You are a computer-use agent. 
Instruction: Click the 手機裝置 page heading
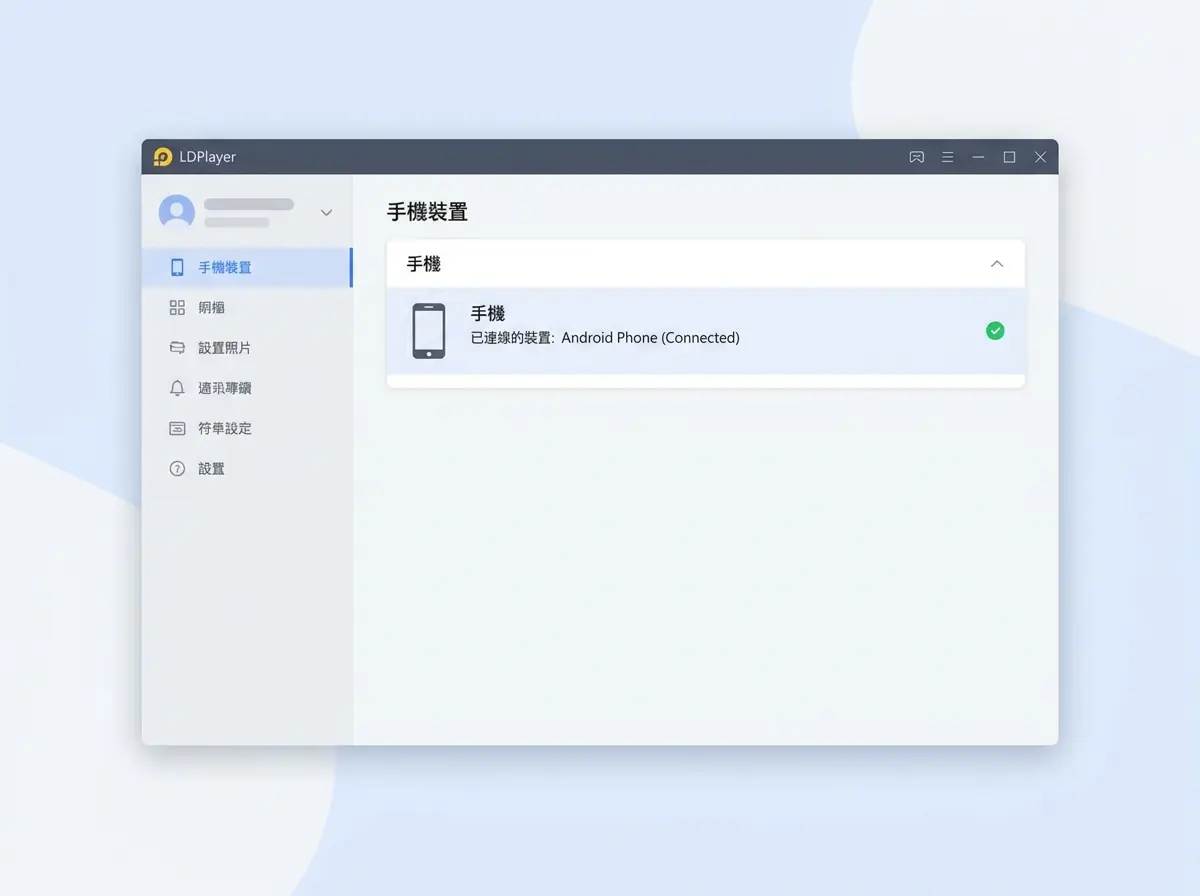[x=427, y=212]
